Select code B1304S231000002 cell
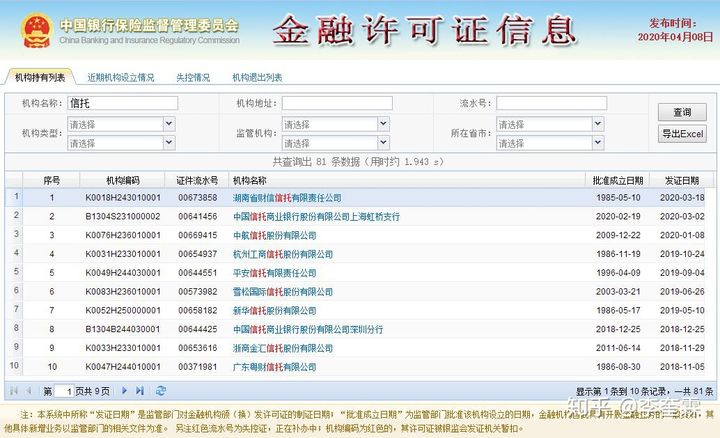720x438 pixels. (x=123, y=217)
